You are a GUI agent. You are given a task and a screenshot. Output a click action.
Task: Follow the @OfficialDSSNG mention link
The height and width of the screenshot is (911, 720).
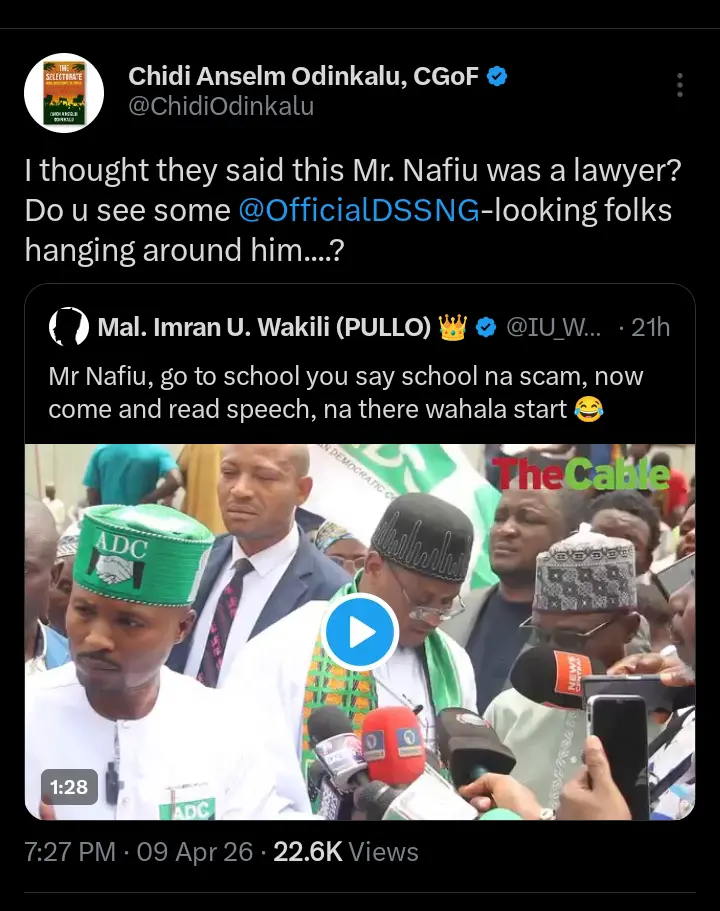click(358, 210)
